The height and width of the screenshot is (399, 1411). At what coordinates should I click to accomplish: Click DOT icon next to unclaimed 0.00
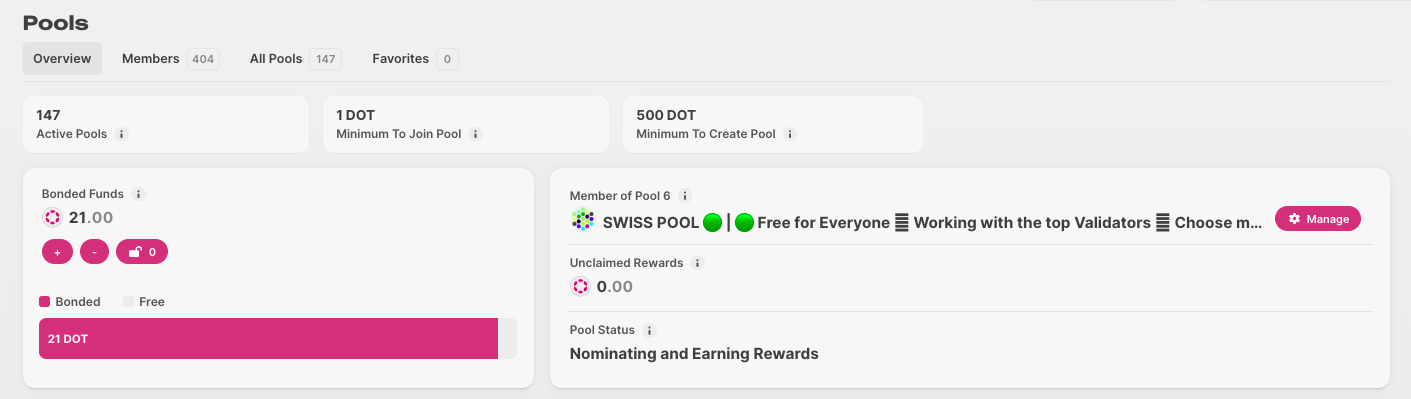[x=580, y=287]
